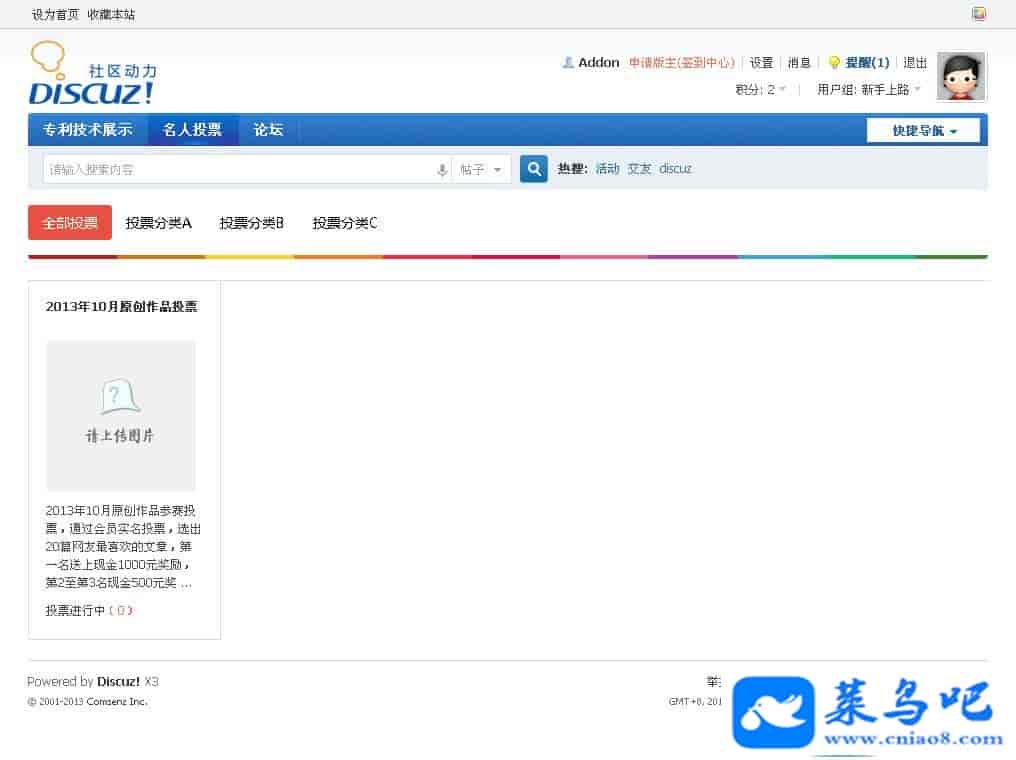Select the 全部投票 category button
1016x760 pixels.
point(70,223)
